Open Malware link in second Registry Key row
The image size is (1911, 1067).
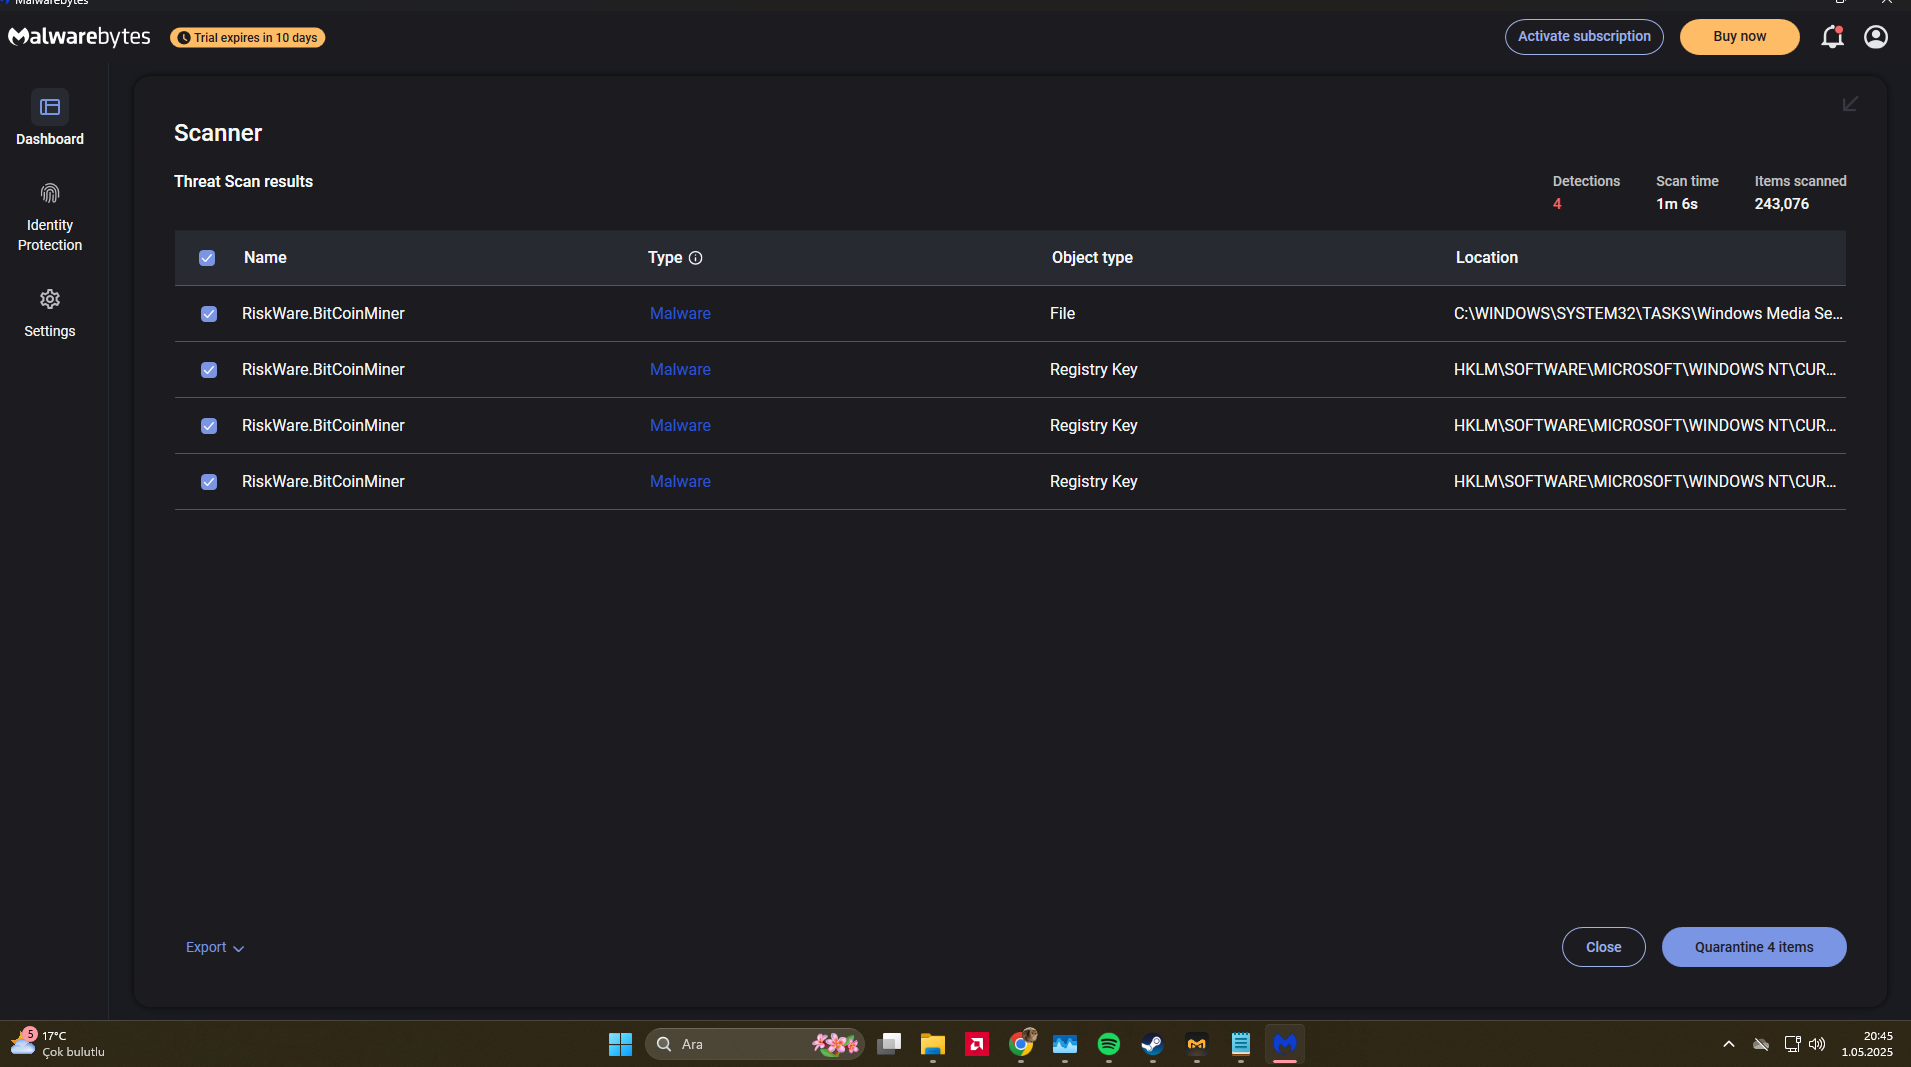tap(680, 426)
